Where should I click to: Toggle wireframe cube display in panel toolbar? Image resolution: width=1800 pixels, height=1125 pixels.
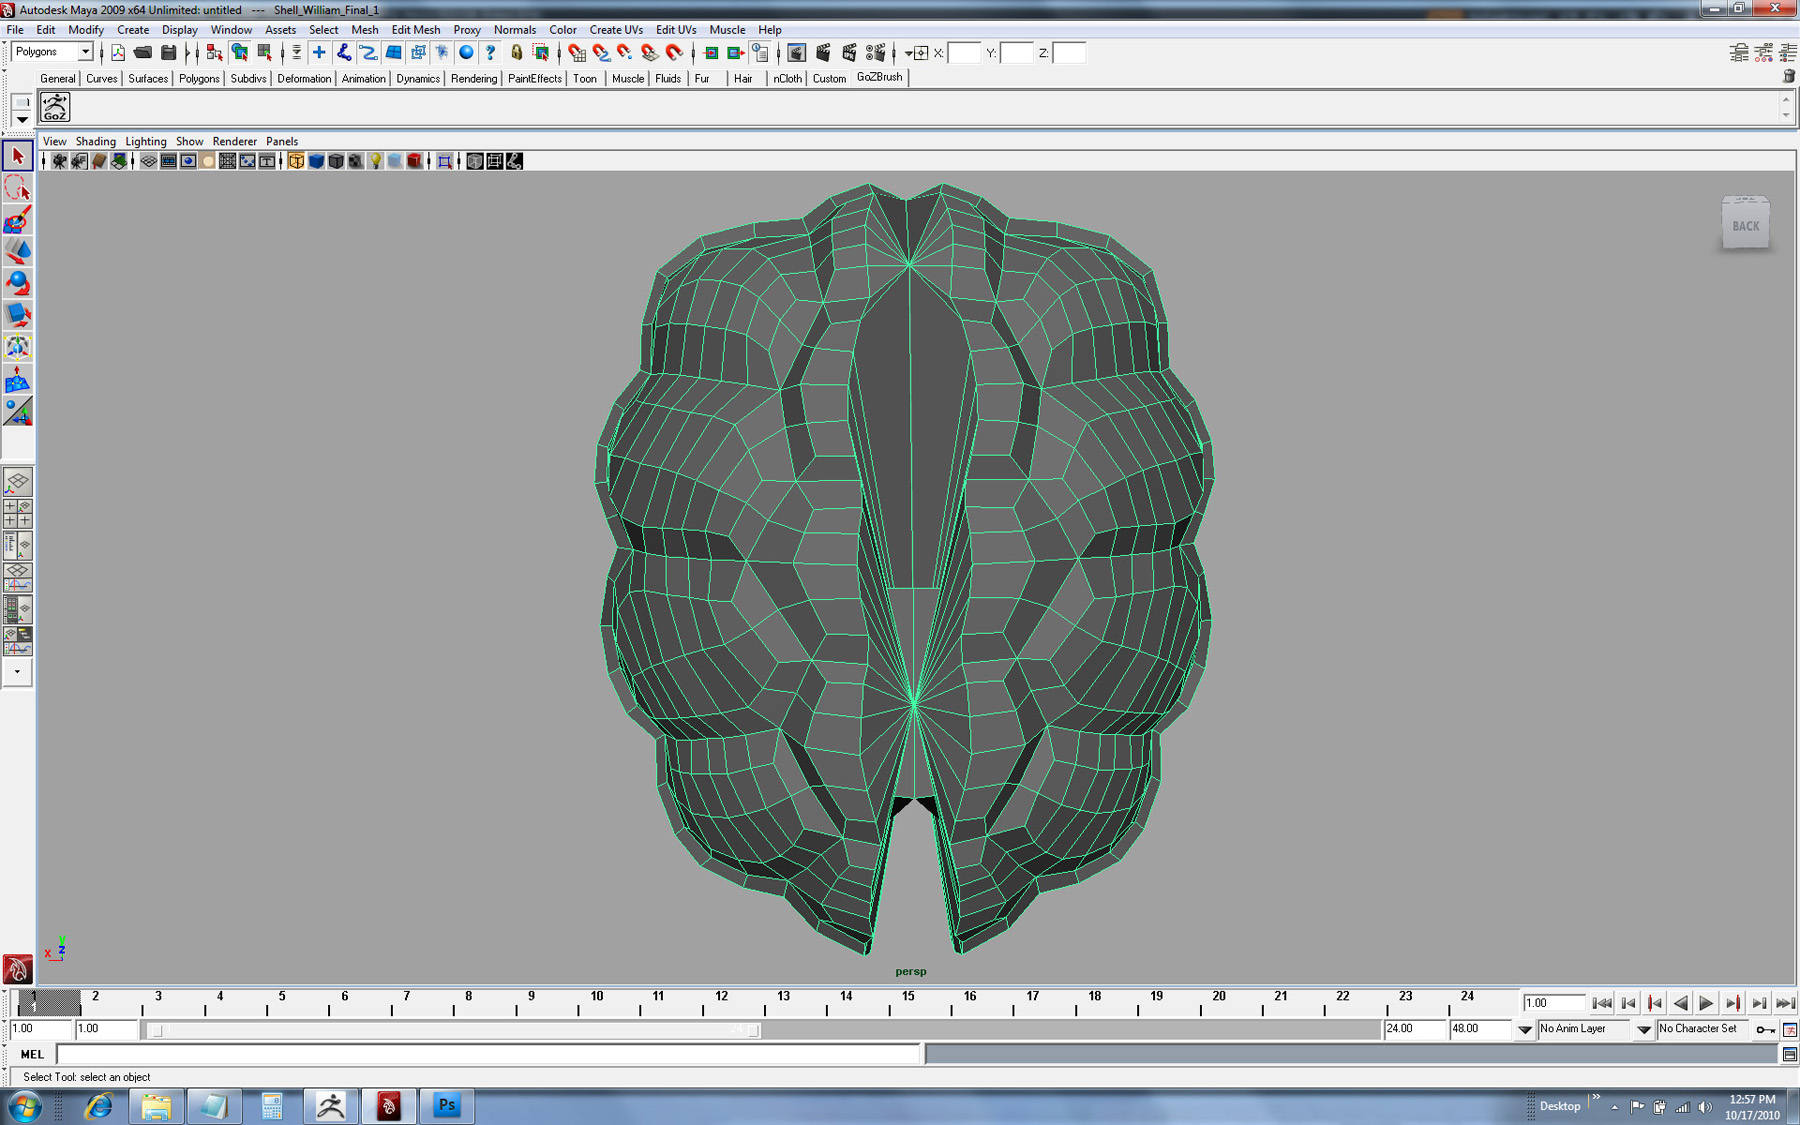click(x=296, y=161)
